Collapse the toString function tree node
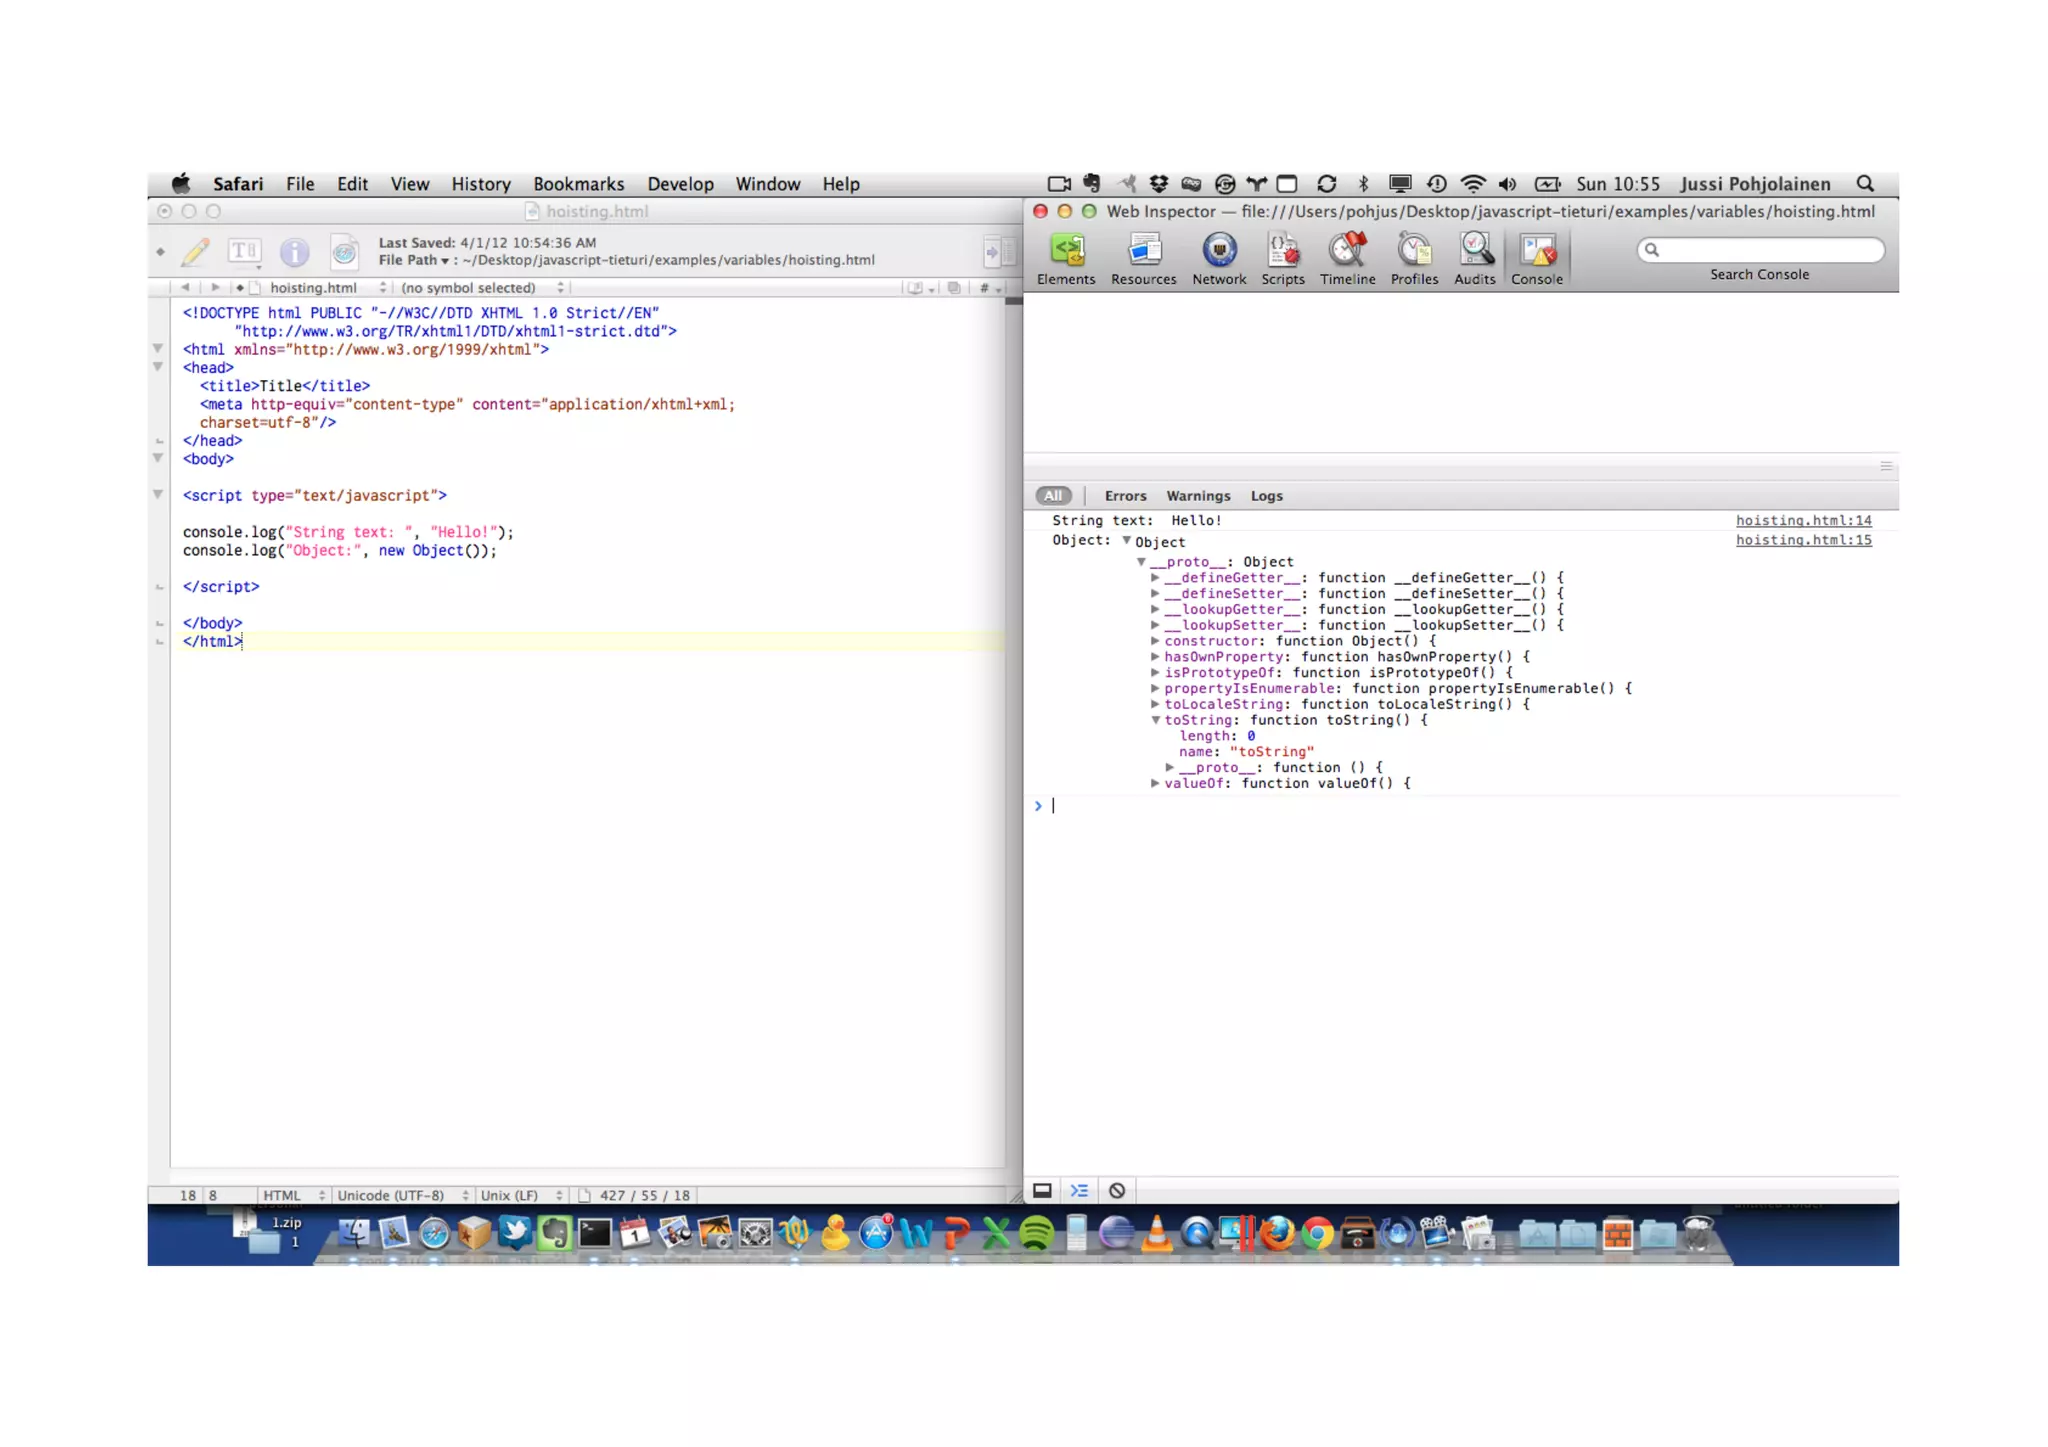 [1156, 720]
